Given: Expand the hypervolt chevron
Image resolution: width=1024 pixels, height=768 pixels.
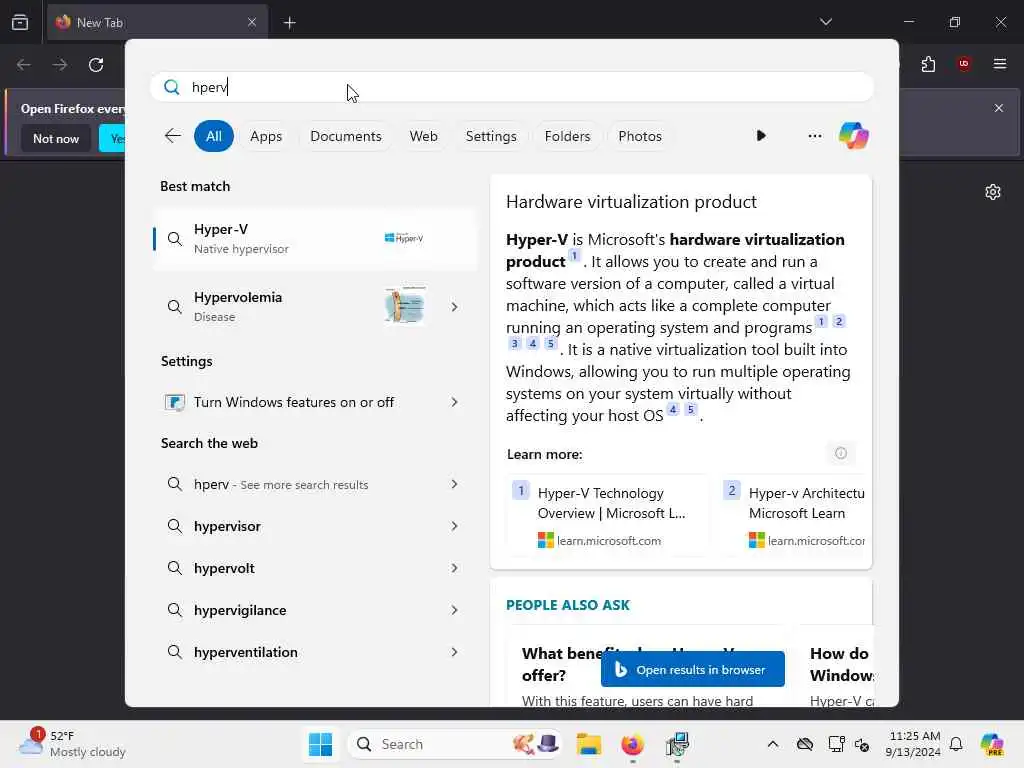Looking at the screenshot, I should pyautogui.click(x=454, y=568).
